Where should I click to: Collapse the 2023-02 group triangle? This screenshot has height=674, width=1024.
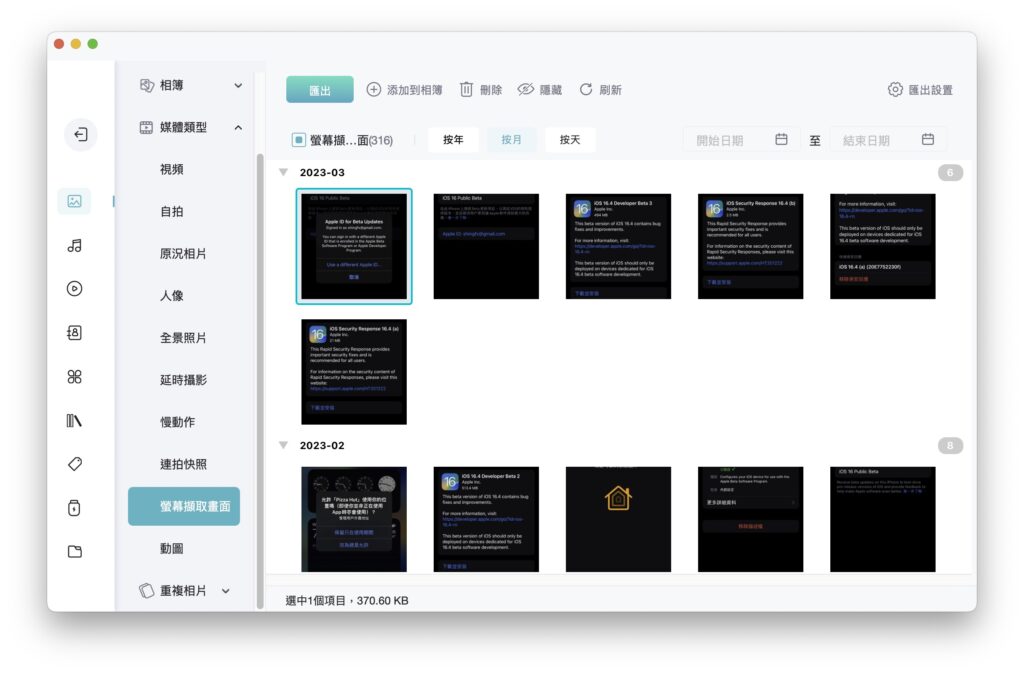(x=283, y=445)
